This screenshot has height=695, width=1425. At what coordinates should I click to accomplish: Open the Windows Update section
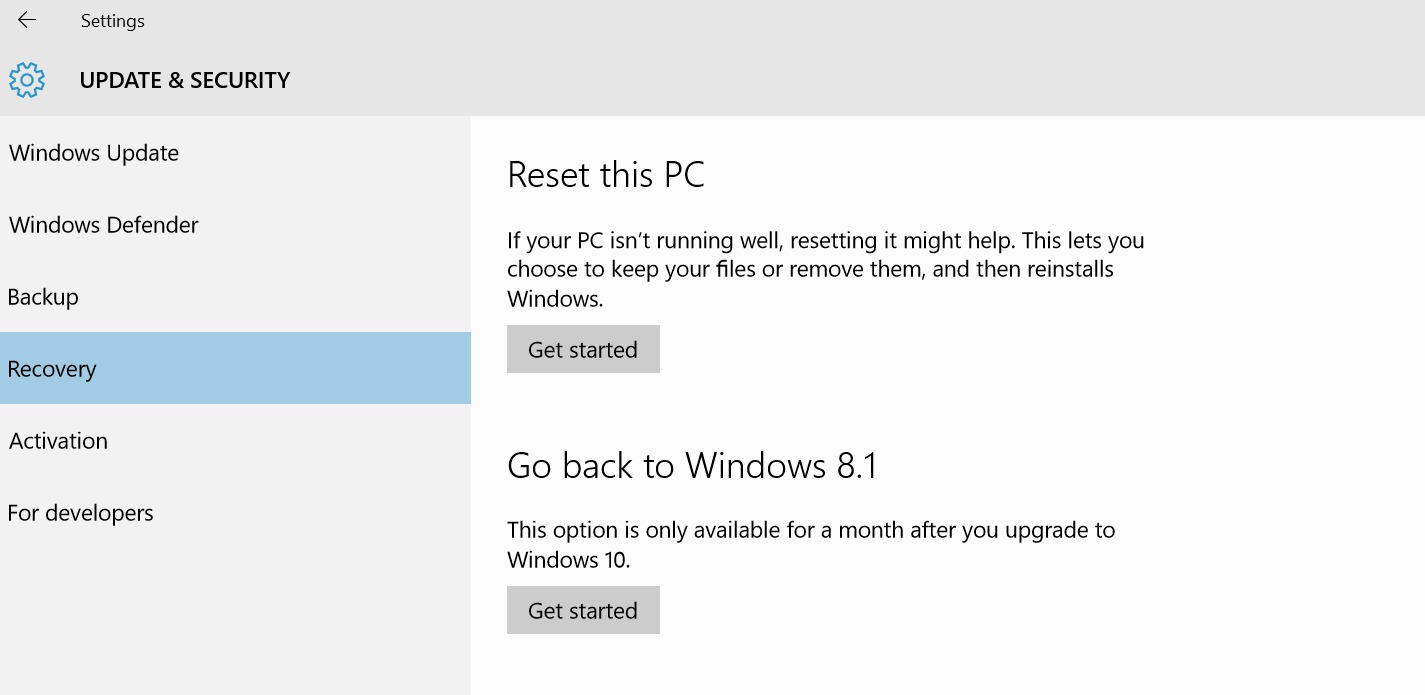94,153
